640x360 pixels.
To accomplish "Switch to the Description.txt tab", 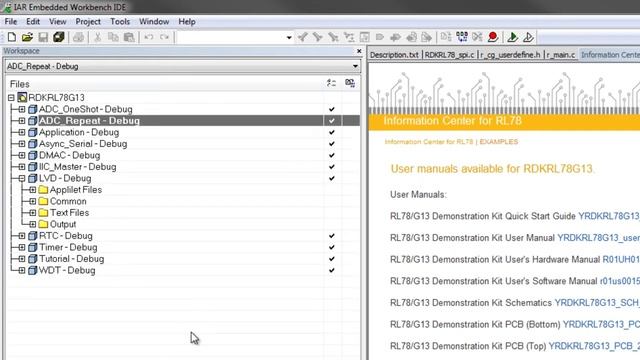I will pos(394,55).
